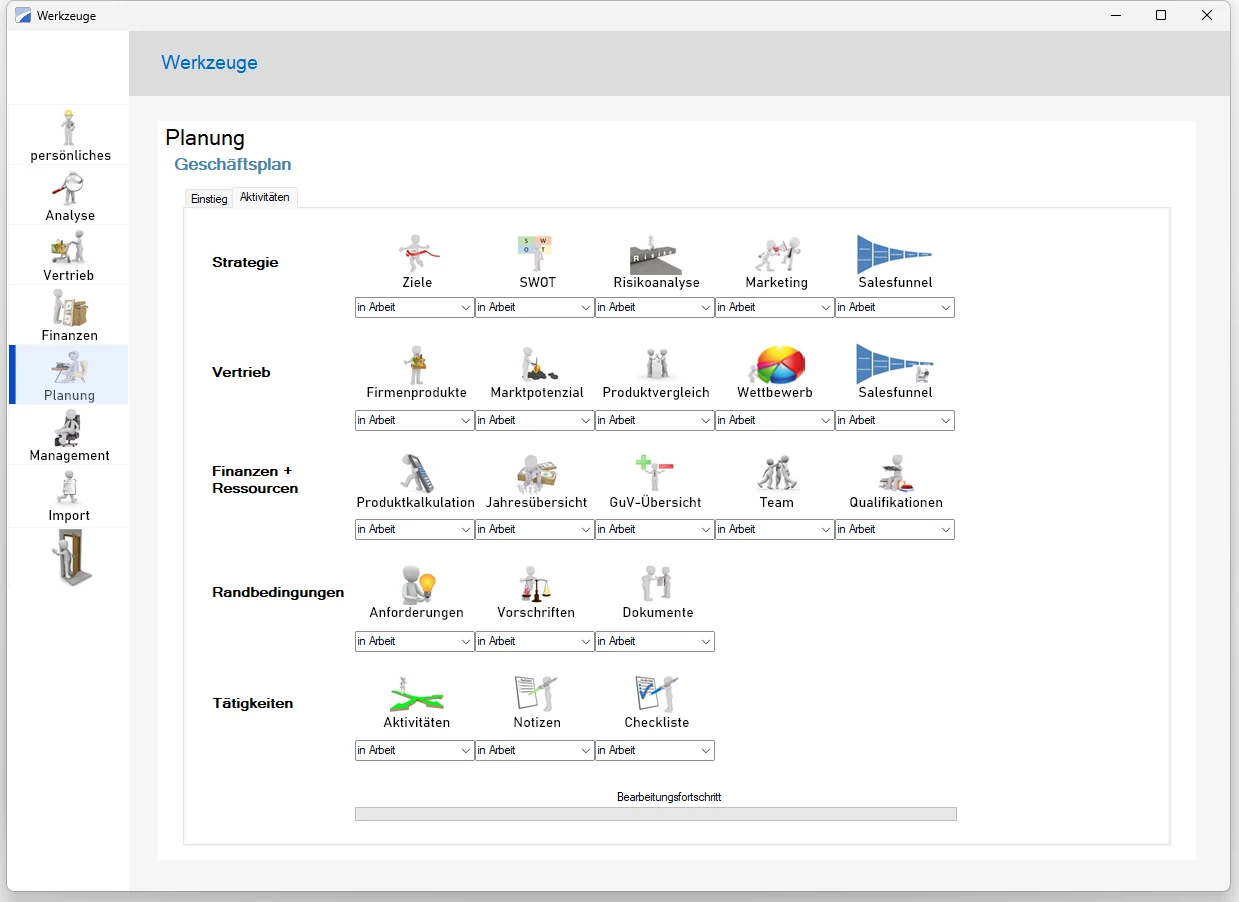
Task: Expand the status dropdown under Notizen
Action: (535, 751)
